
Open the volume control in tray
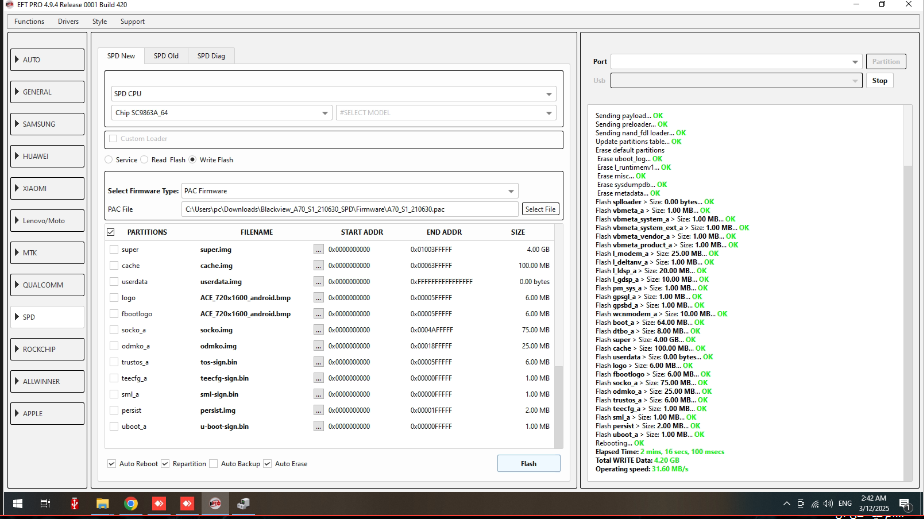click(x=829, y=504)
